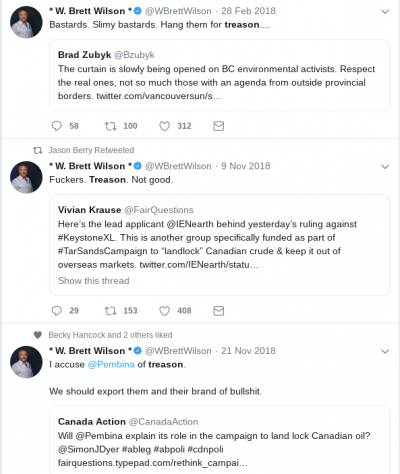This screenshot has width=400, height=474.
Task: Send 28 Feb tweet via direct message
Action: (x=219, y=126)
